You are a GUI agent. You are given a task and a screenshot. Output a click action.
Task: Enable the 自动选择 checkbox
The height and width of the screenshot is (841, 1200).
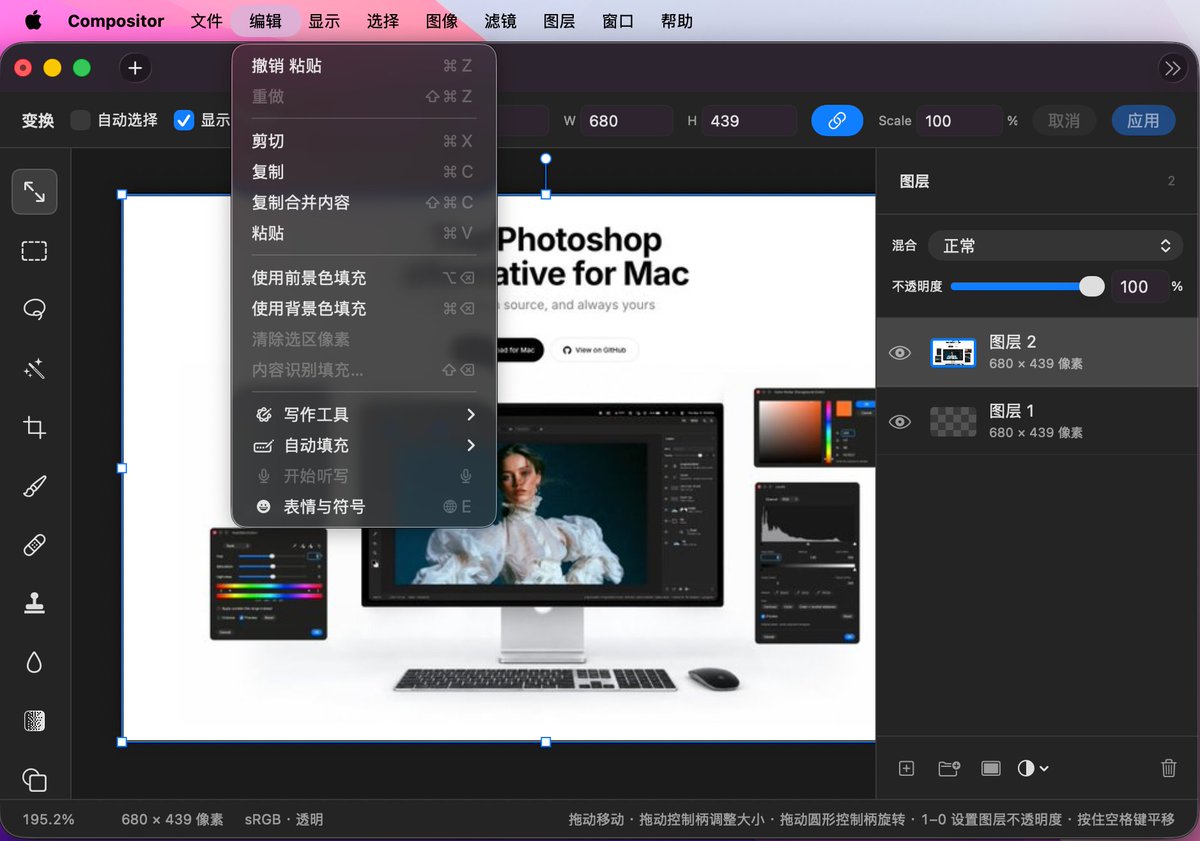pyautogui.click(x=80, y=120)
